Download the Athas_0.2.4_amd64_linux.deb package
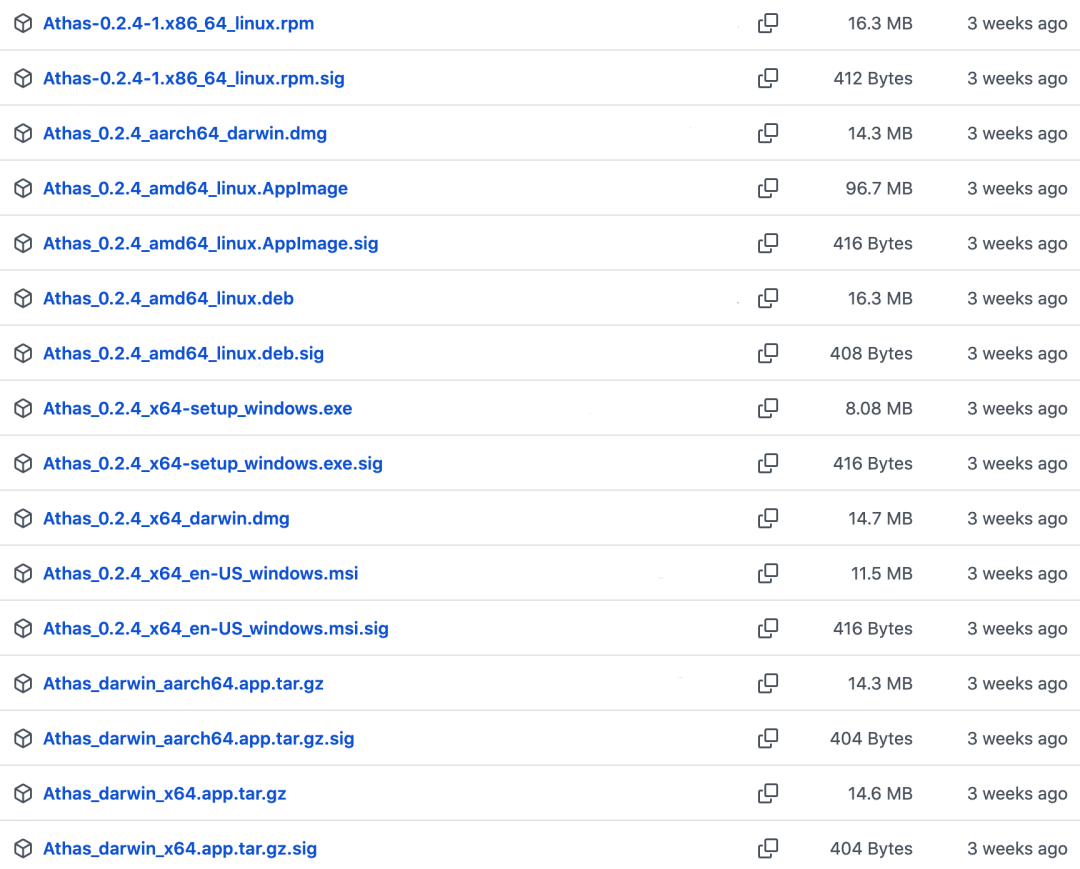 point(168,299)
